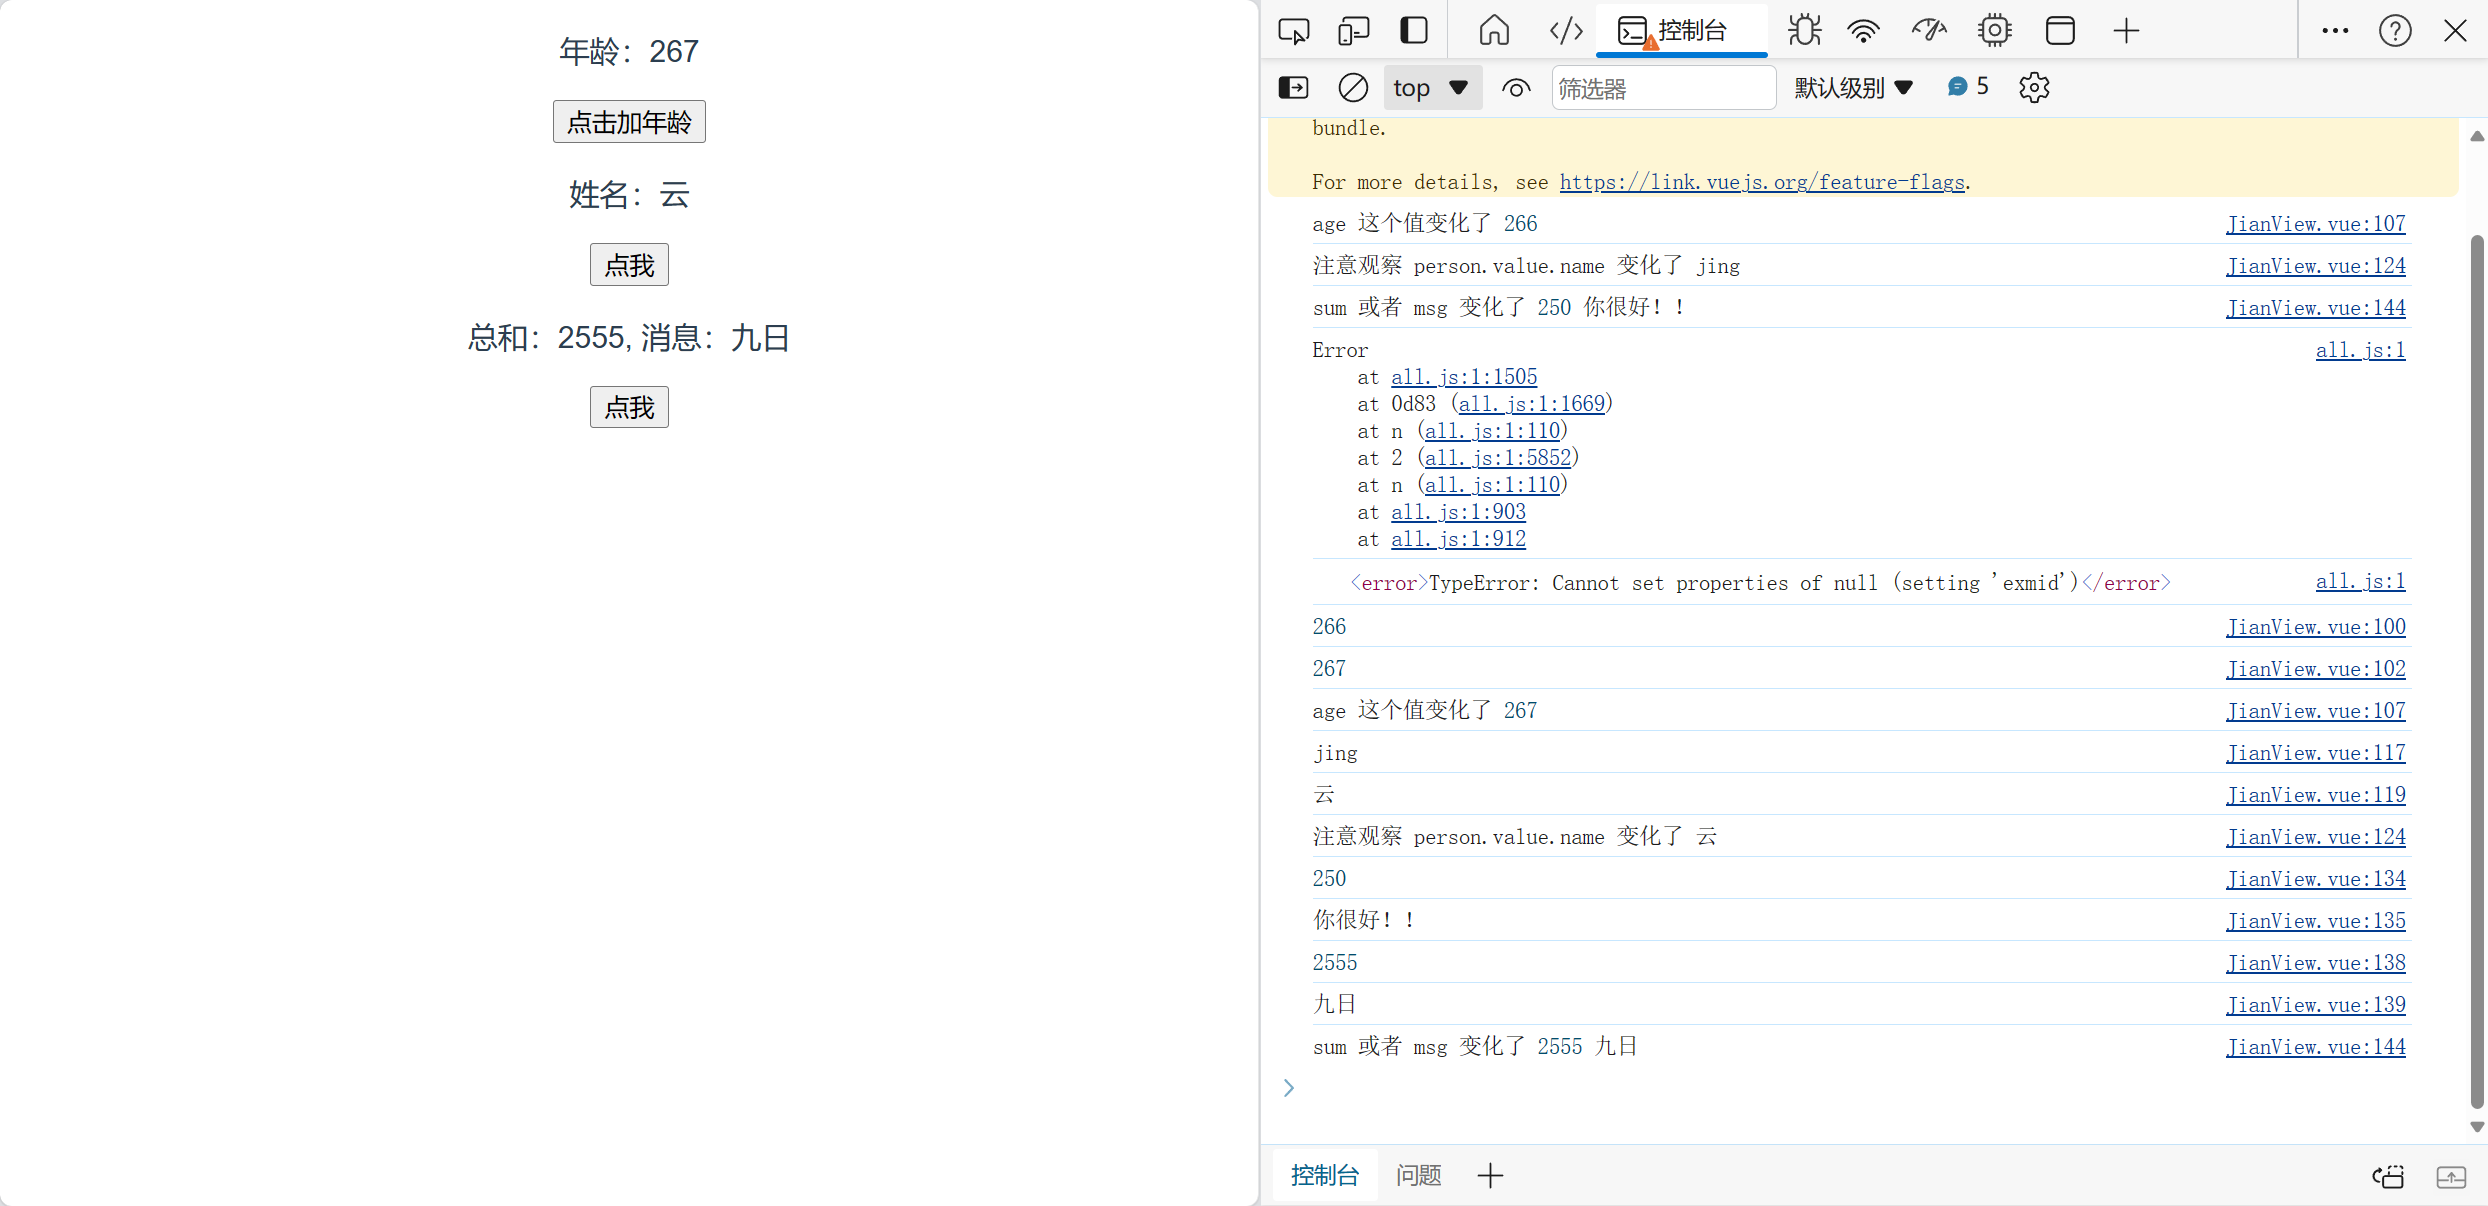The width and height of the screenshot is (2488, 1206).
Task: Click the console prompt chevron
Action: click(1289, 1088)
